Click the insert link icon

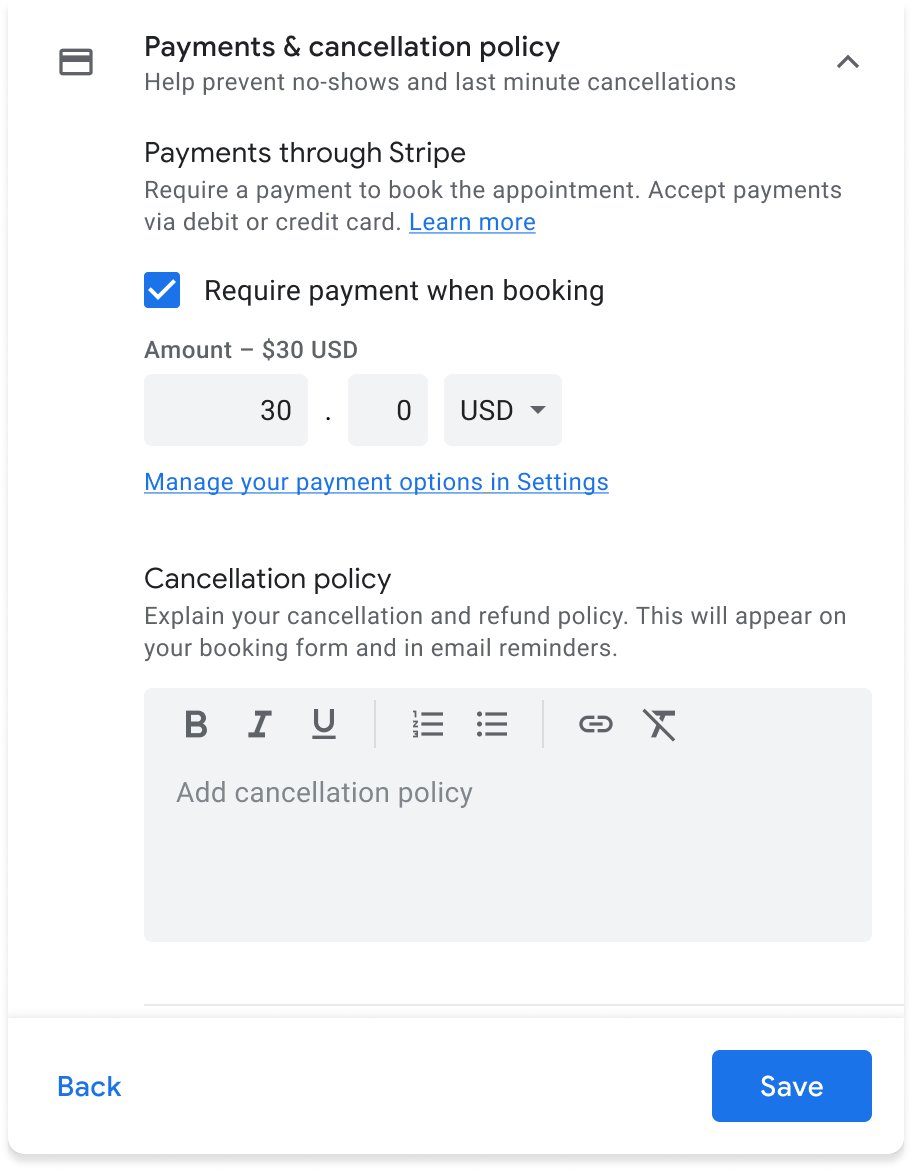pos(596,724)
